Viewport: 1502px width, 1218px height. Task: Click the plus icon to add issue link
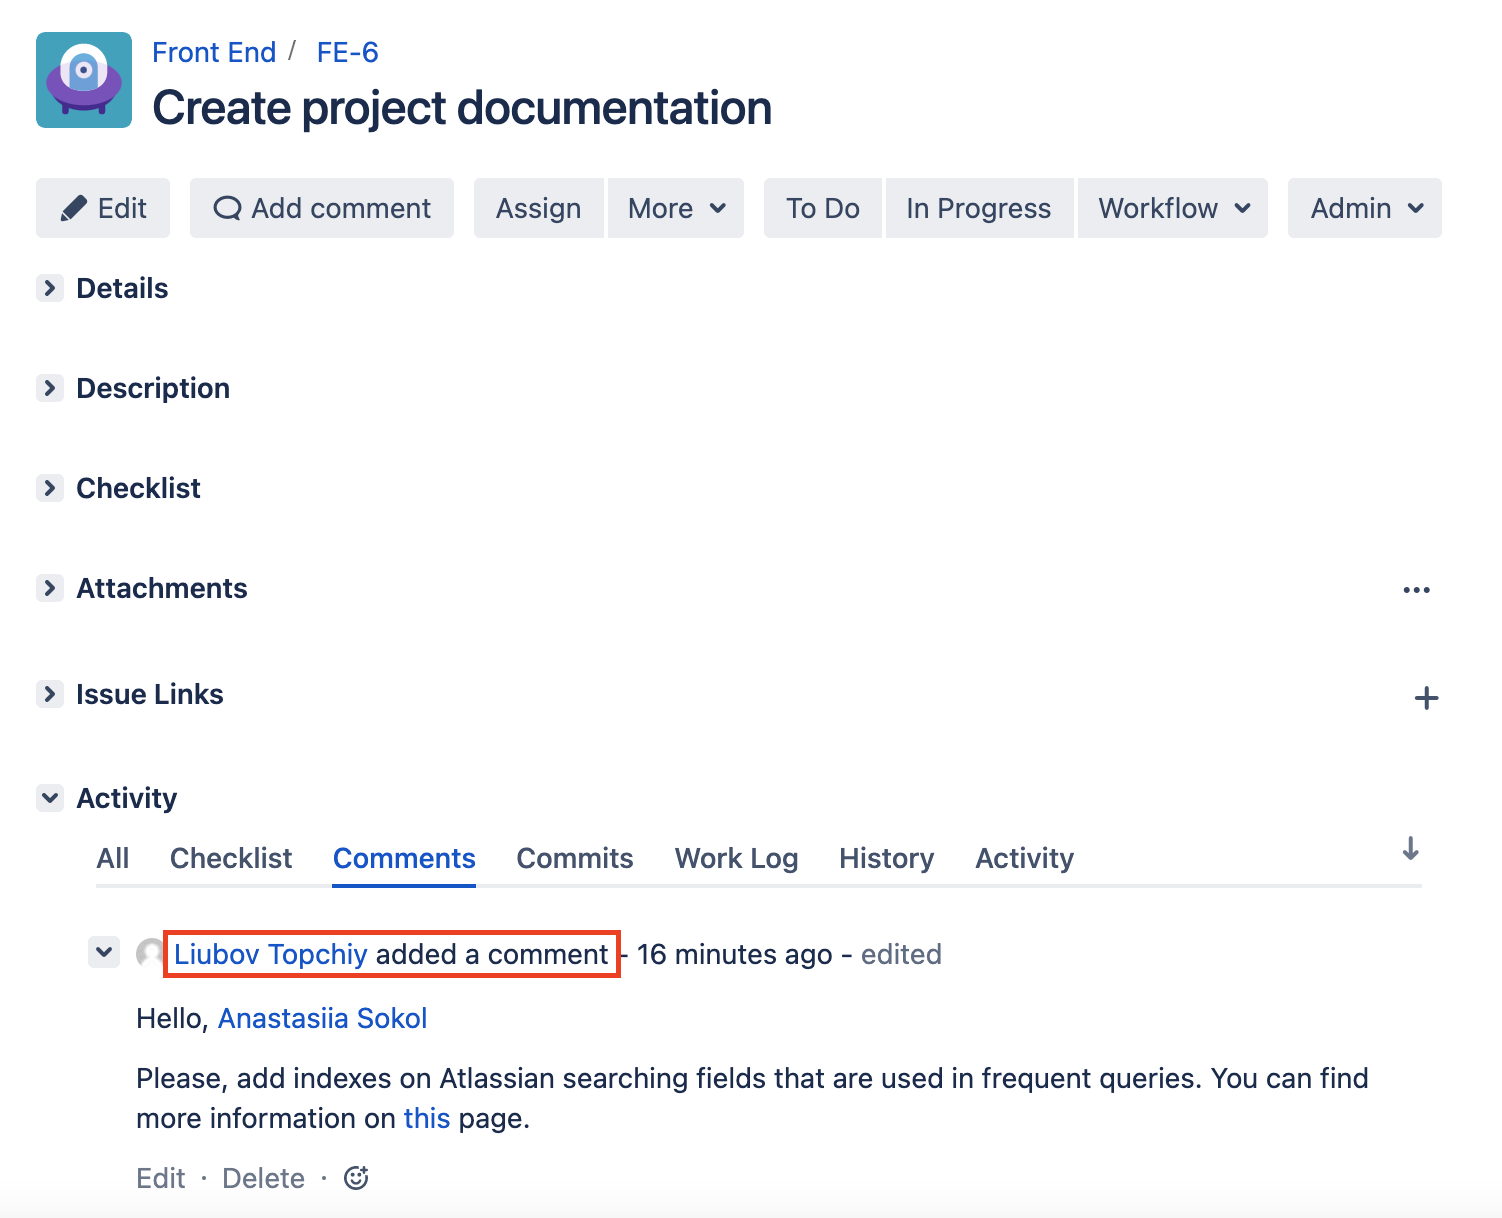(x=1426, y=698)
